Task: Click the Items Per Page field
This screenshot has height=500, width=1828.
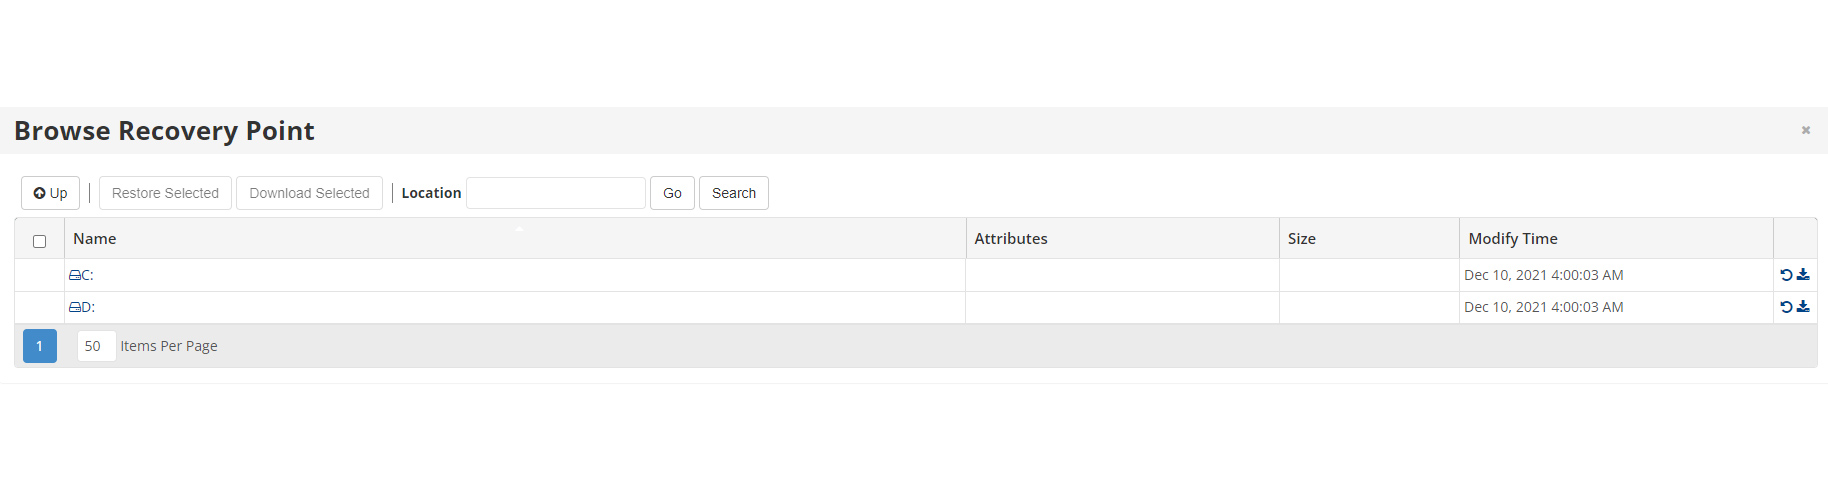Action: tap(96, 346)
